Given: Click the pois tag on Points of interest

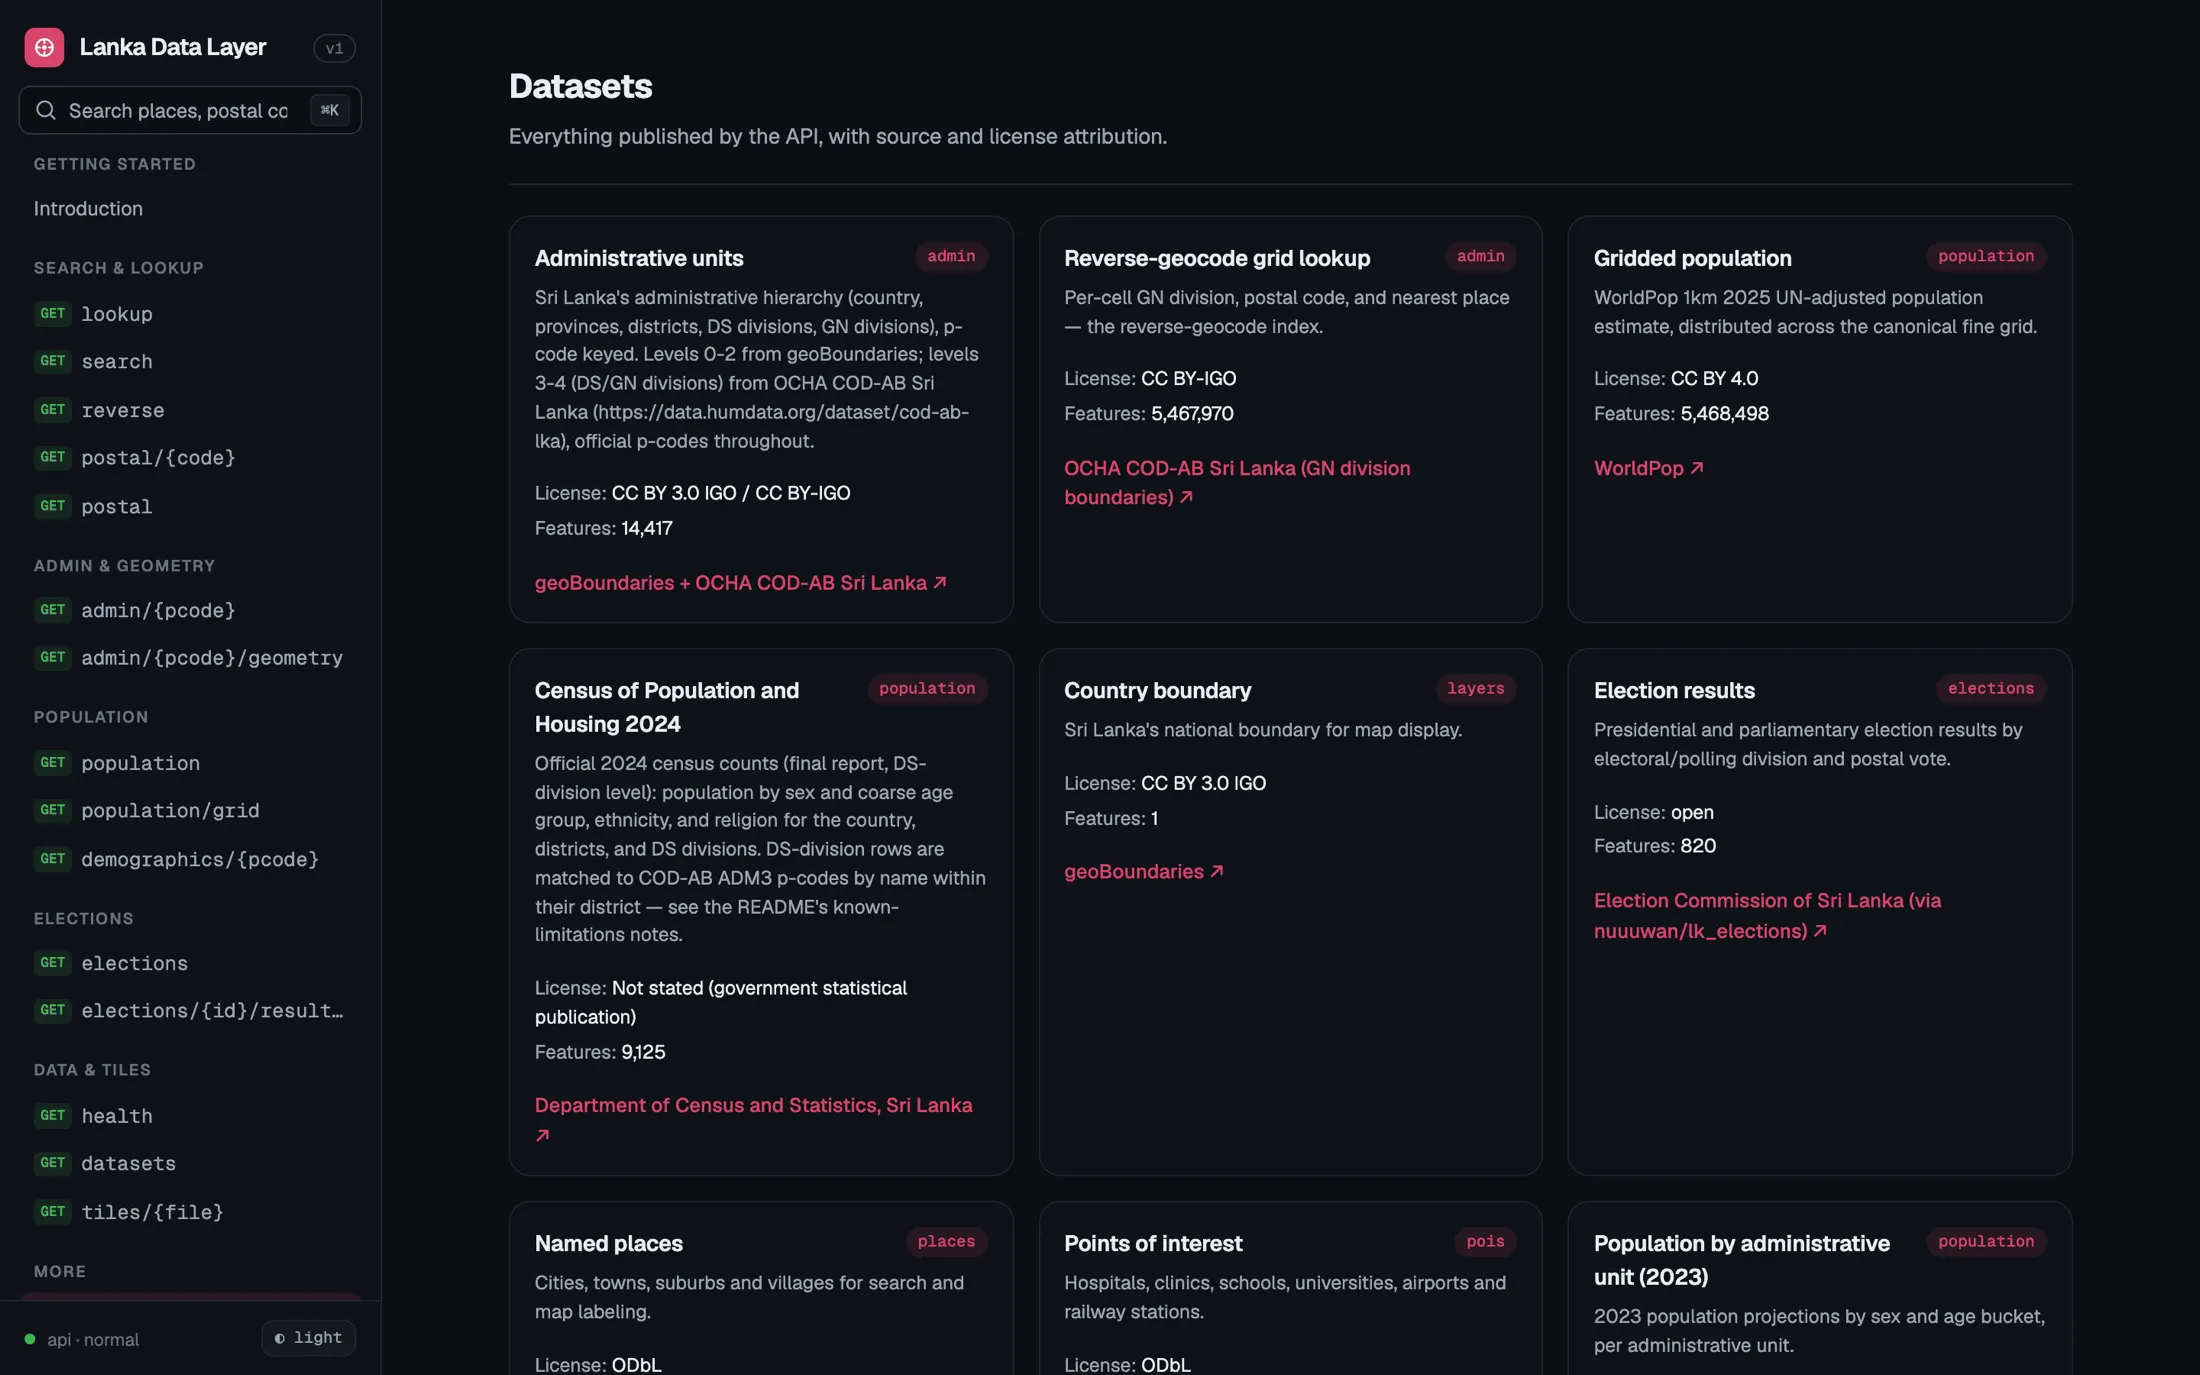Looking at the screenshot, I should pos(1485,1242).
